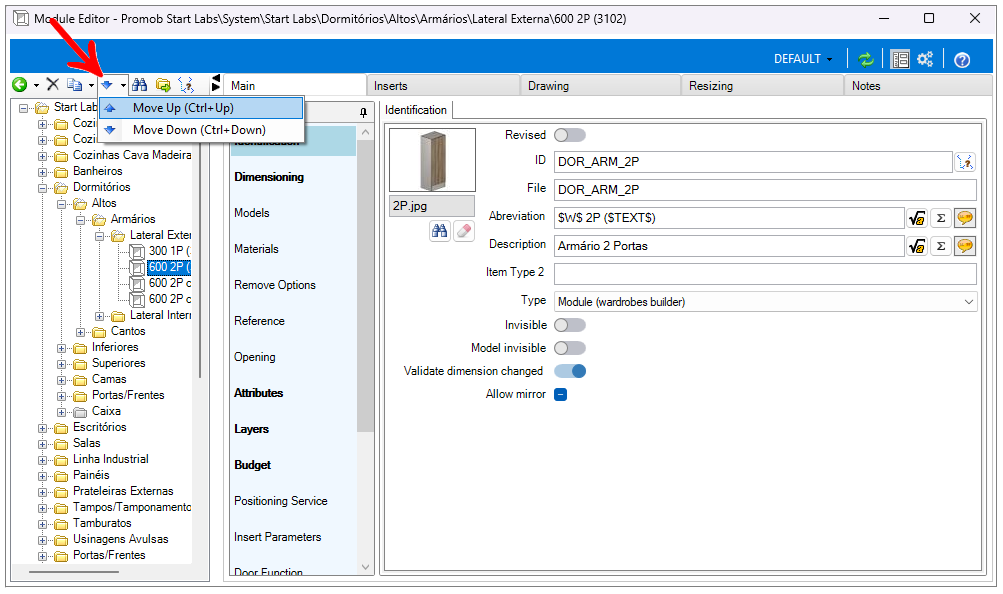1003x594 pixels.
Task: Turn off Validate dimension changed switch
Action: click(x=569, y=371)
